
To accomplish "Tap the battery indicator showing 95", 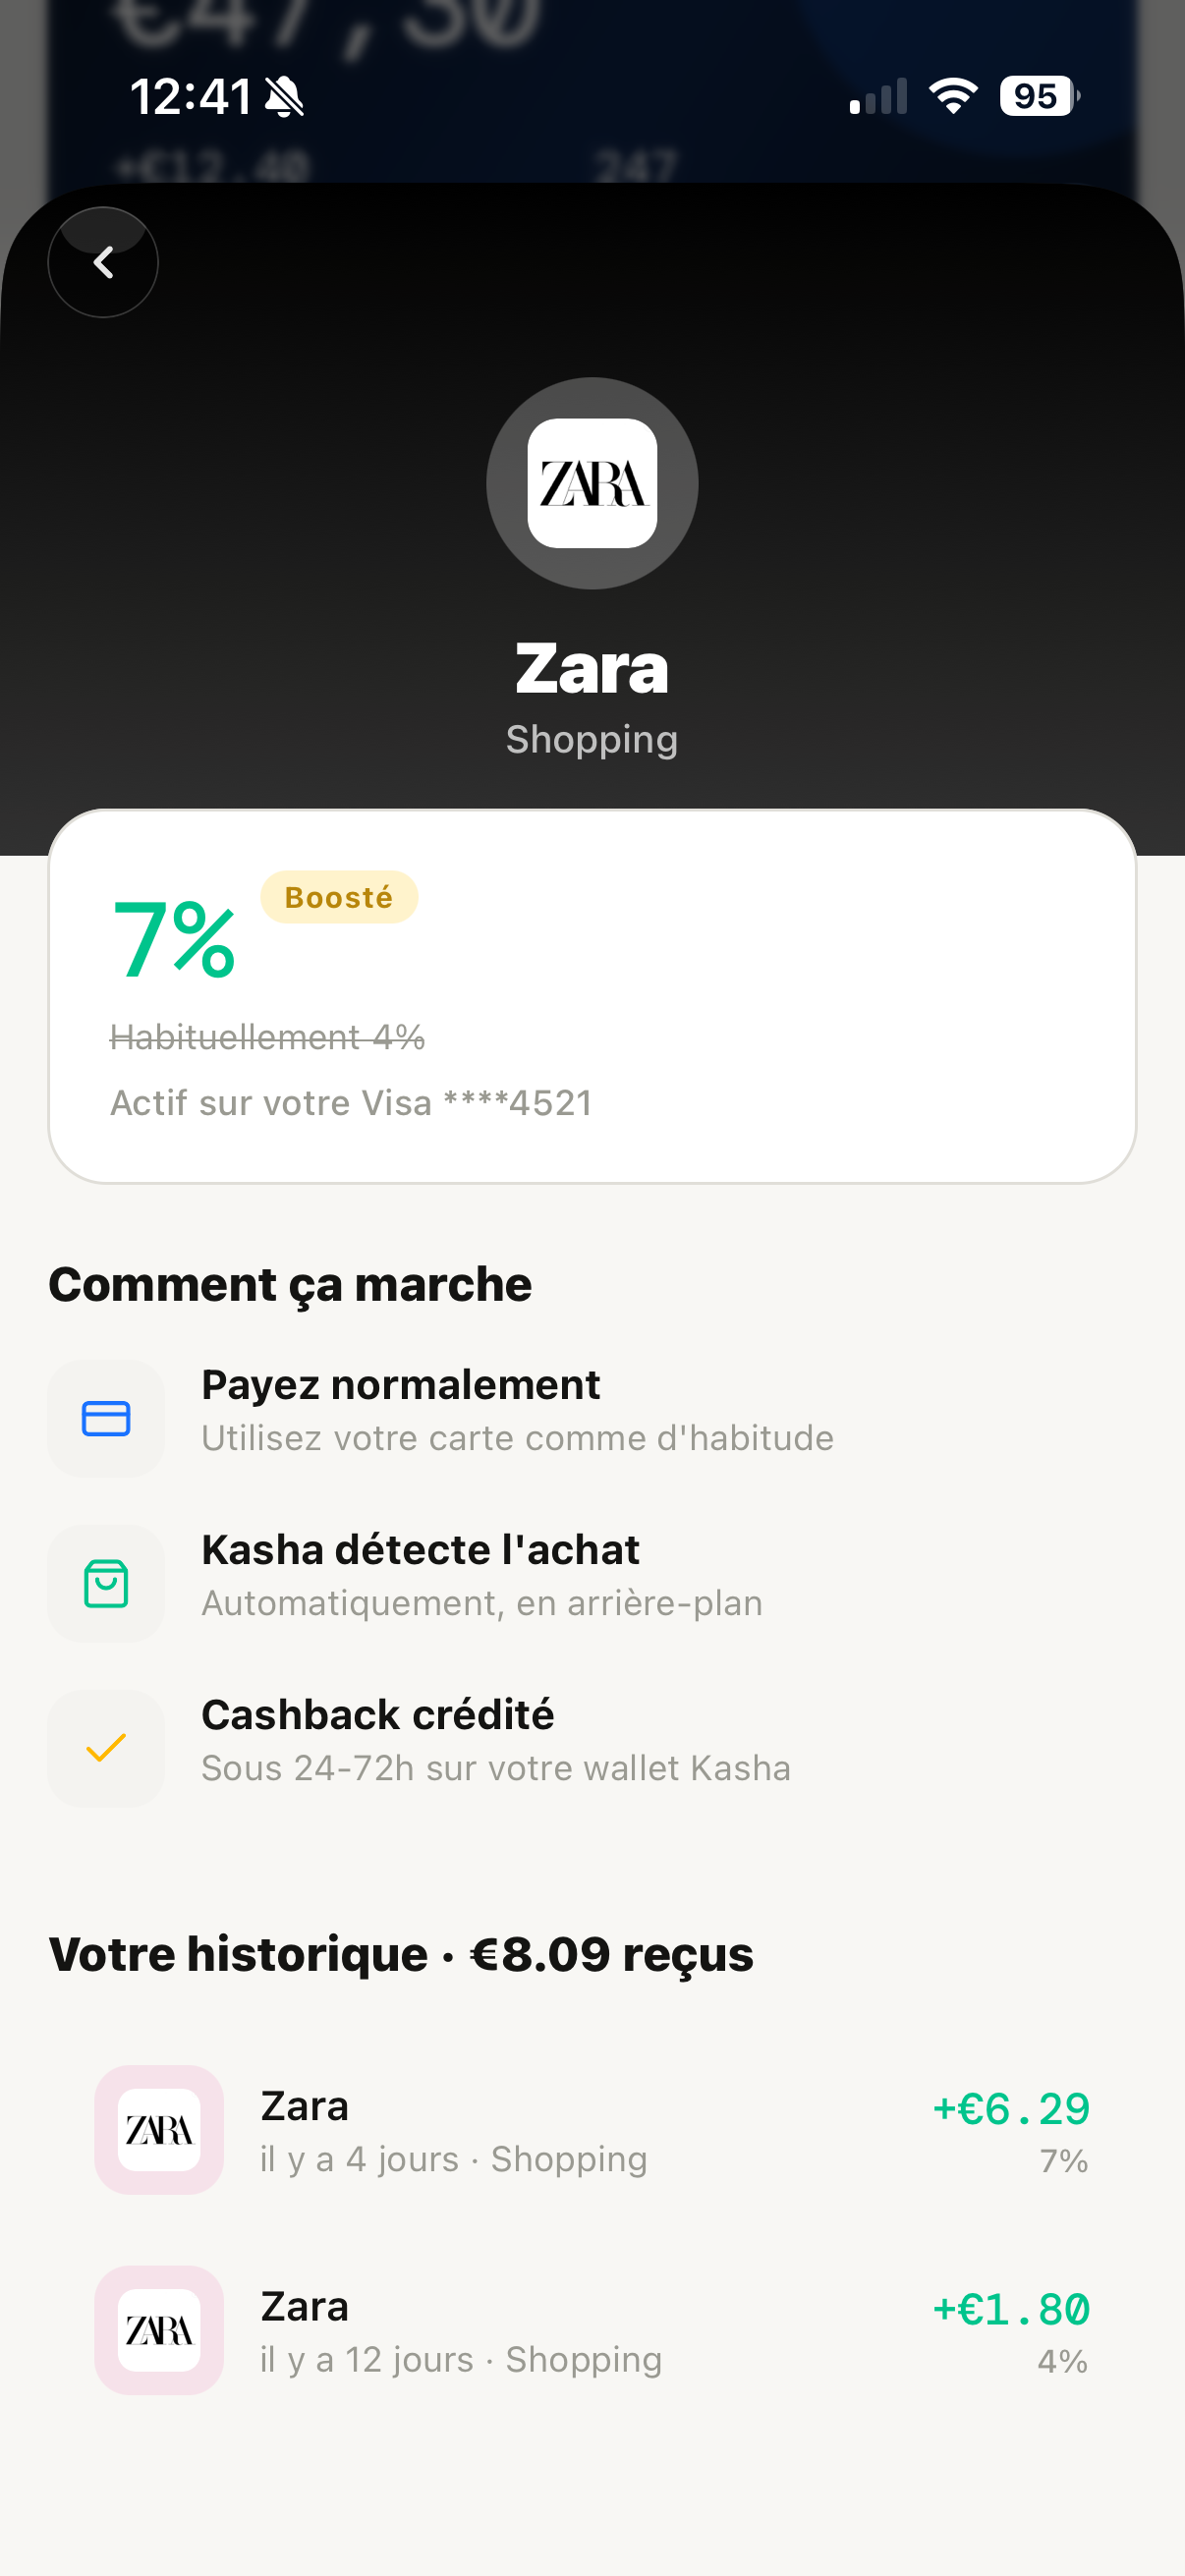I will pos(1038,96).
